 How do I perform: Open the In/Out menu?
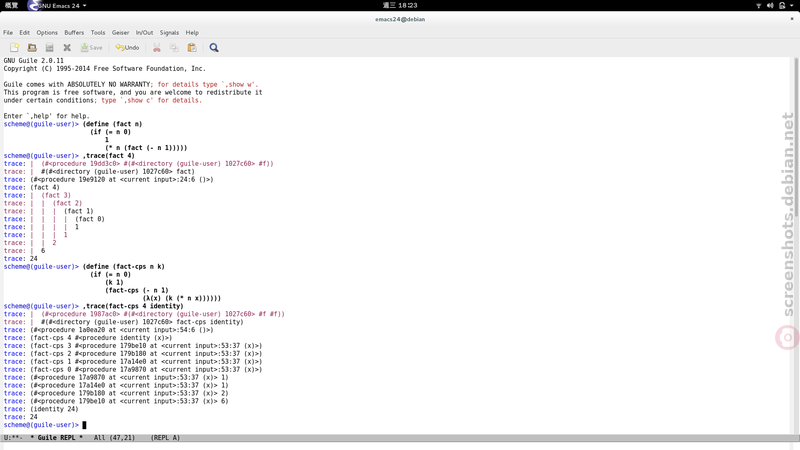click(144, 33)
